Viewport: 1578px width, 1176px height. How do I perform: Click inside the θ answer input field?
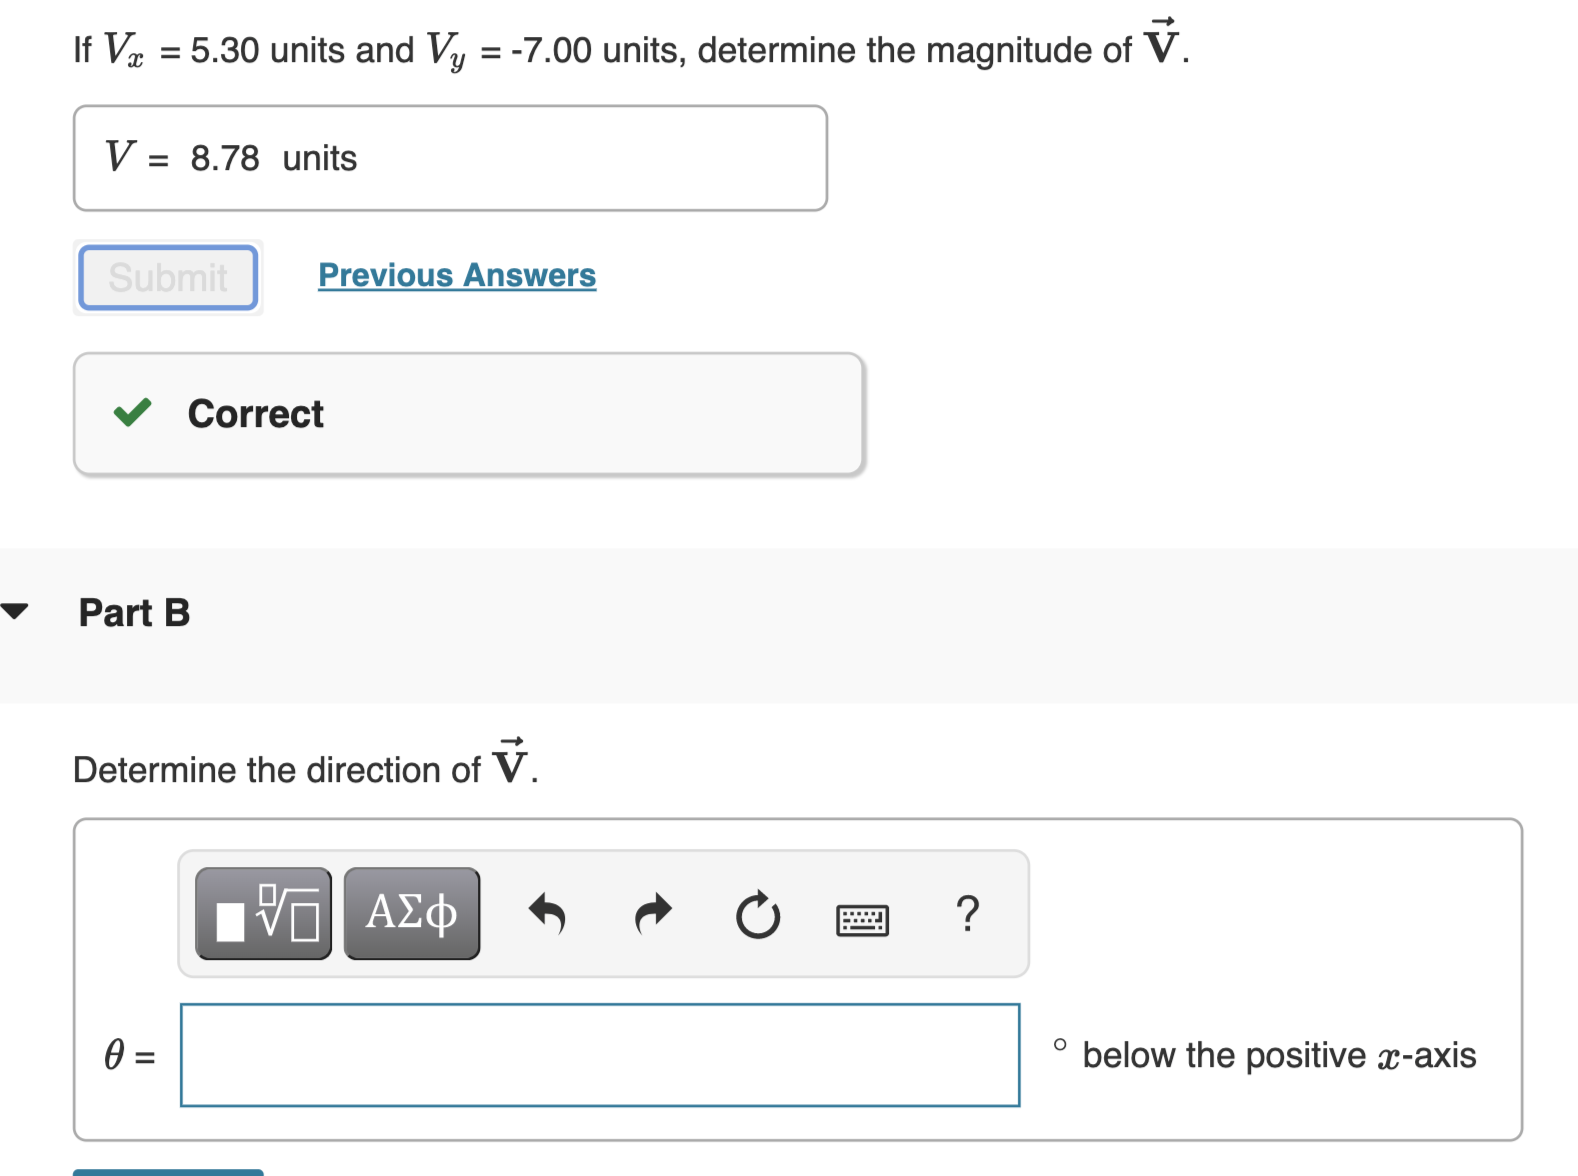coord(600,1055)
